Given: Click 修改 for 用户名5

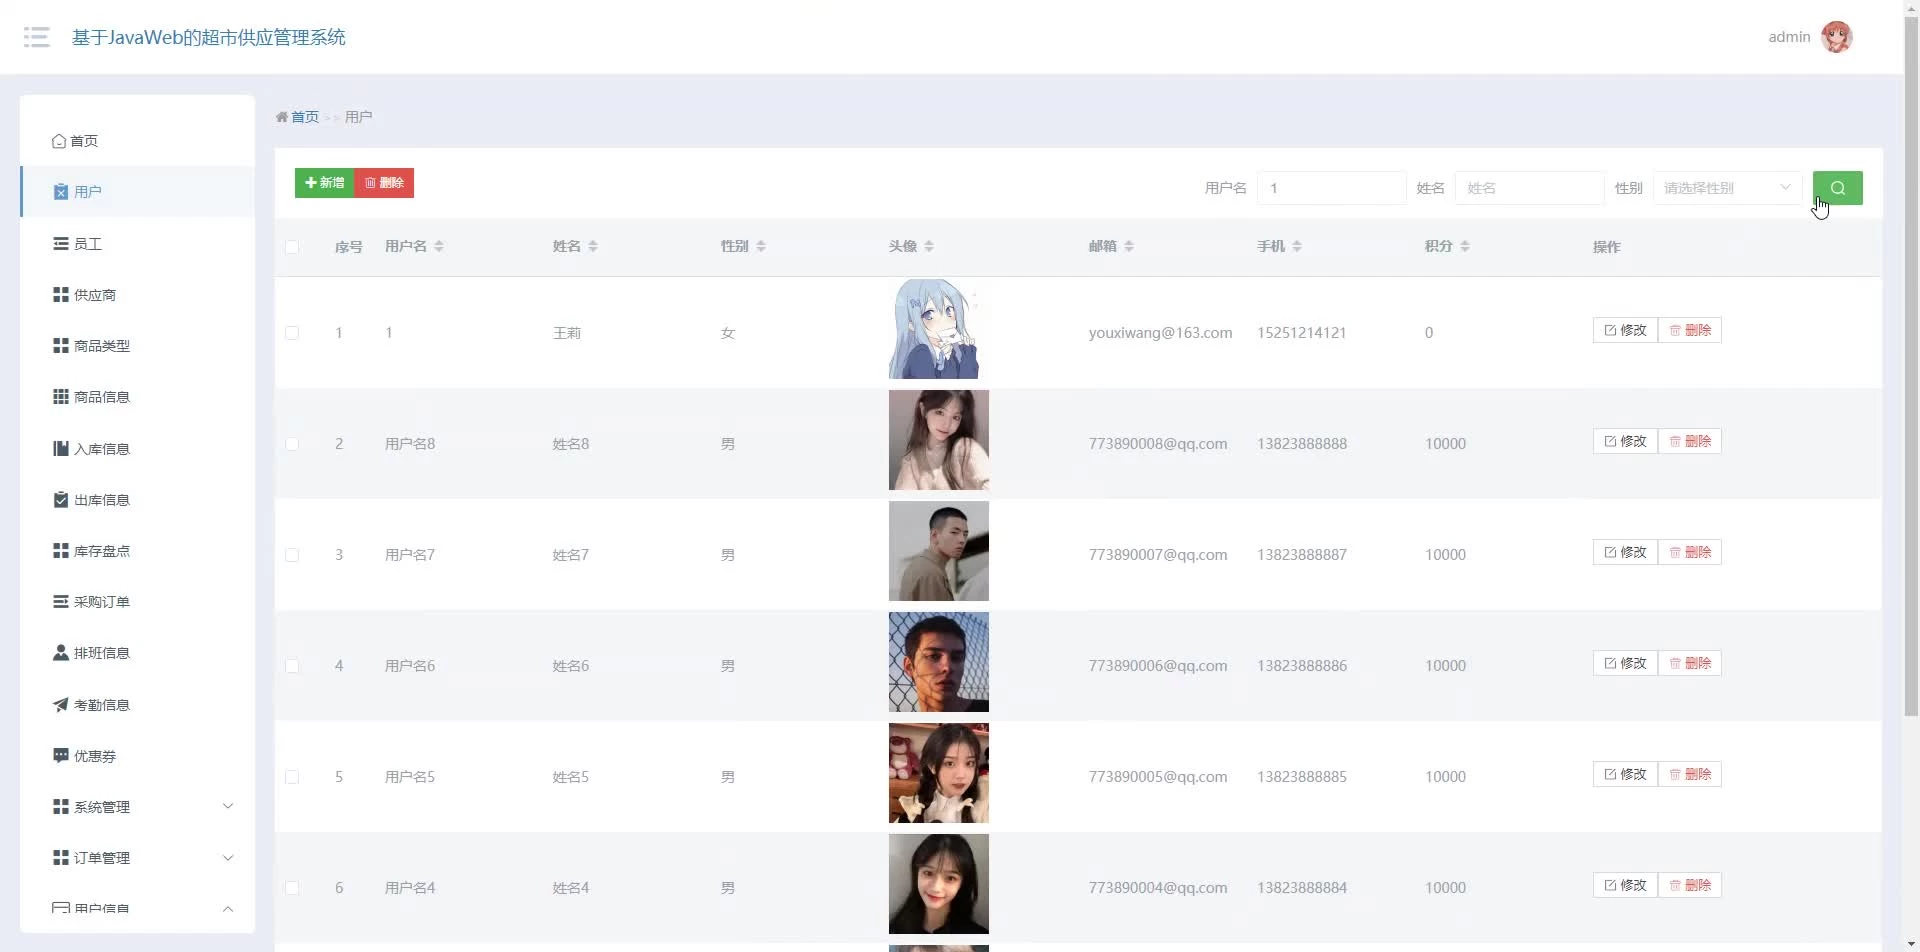Looking at the screenshot, I should 1625,774.
